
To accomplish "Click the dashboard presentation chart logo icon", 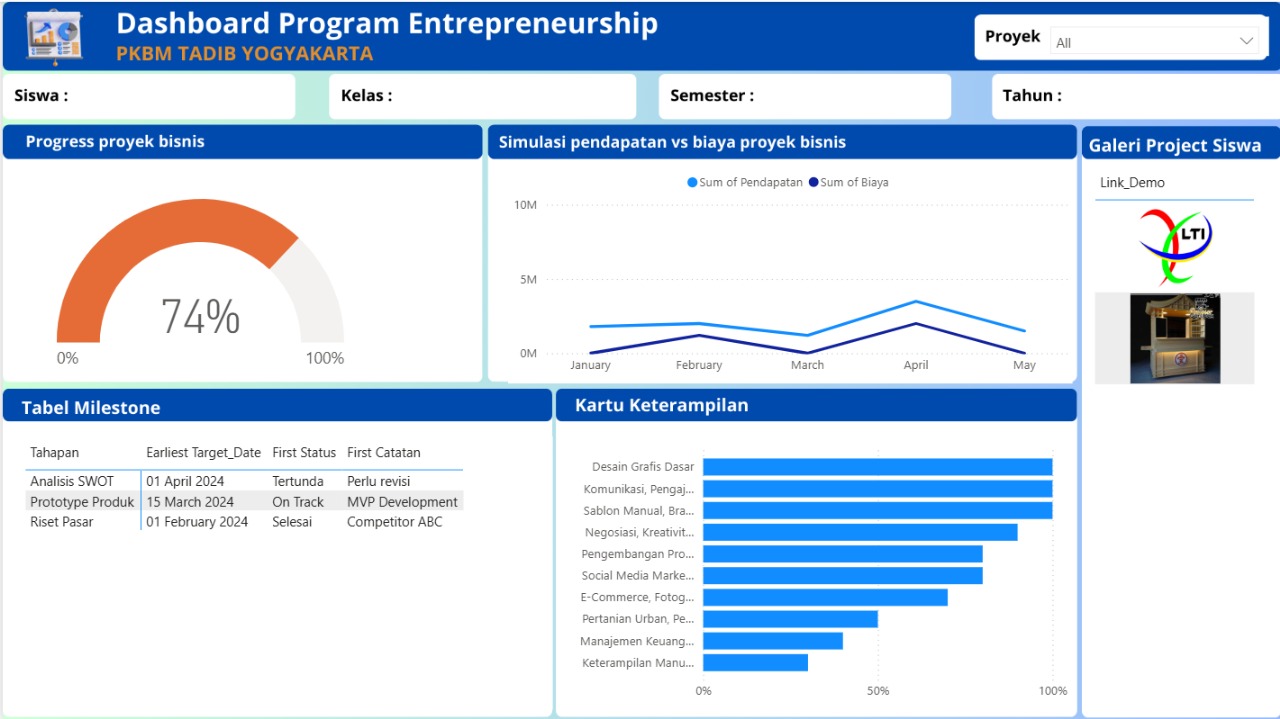I will coord(52,33).
